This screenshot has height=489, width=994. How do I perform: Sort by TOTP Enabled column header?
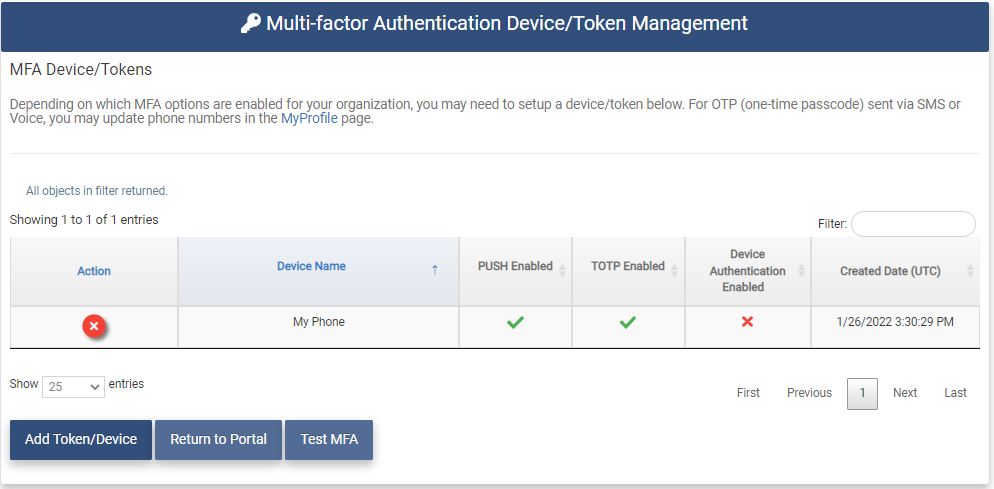[x=627, y=266]
